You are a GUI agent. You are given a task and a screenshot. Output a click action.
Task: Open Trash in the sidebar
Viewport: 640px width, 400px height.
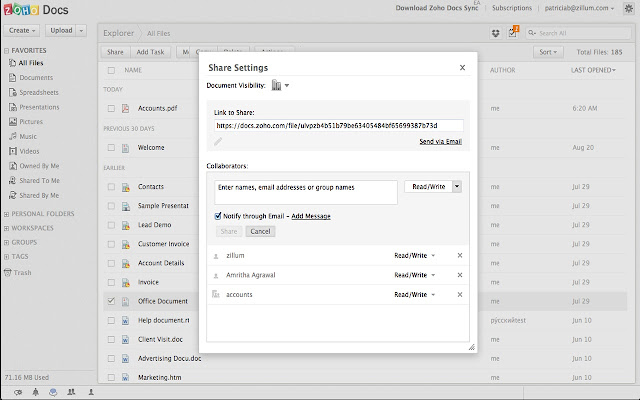(x=18, y=273)
